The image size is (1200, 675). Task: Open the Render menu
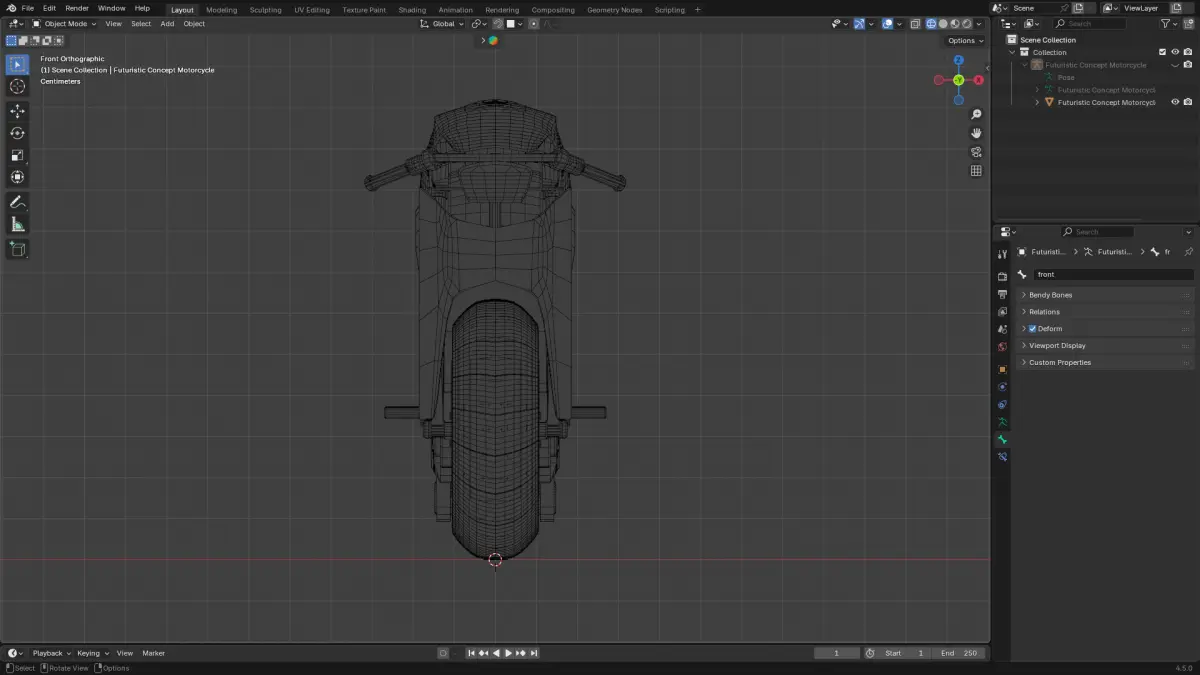[x=77, y=8]
